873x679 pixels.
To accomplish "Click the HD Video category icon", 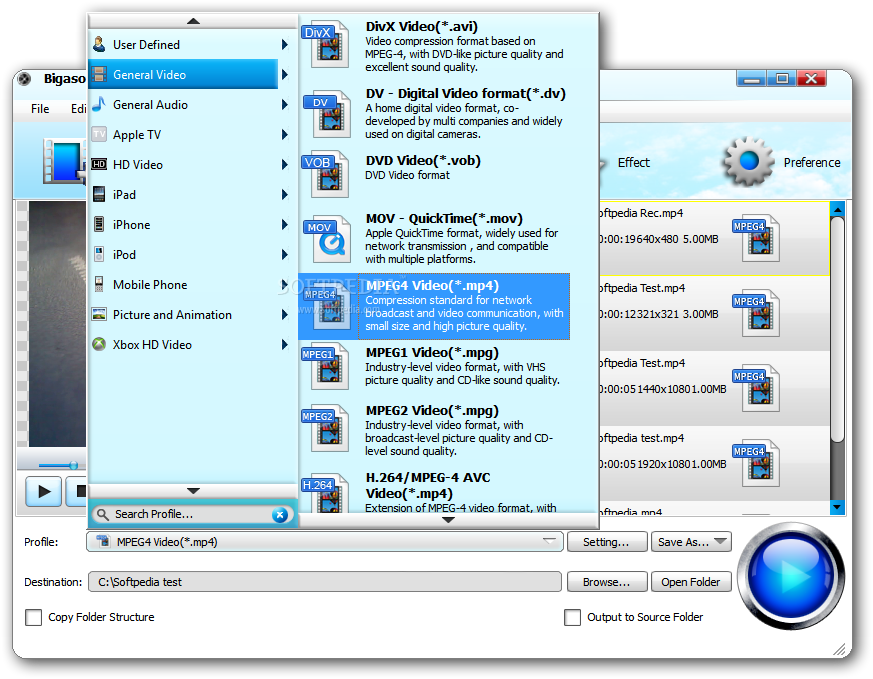I will point(99,164).
